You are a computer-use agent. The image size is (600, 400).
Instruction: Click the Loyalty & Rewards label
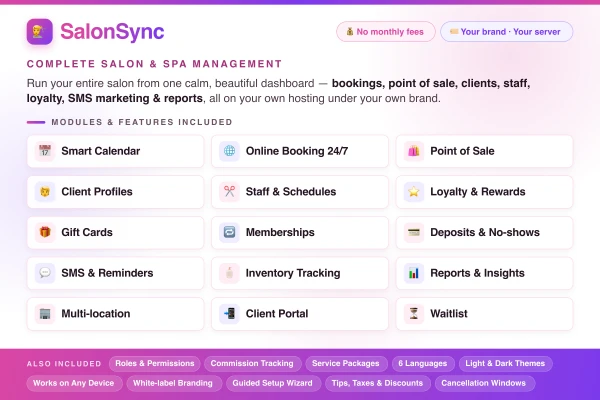pos(478,191)
